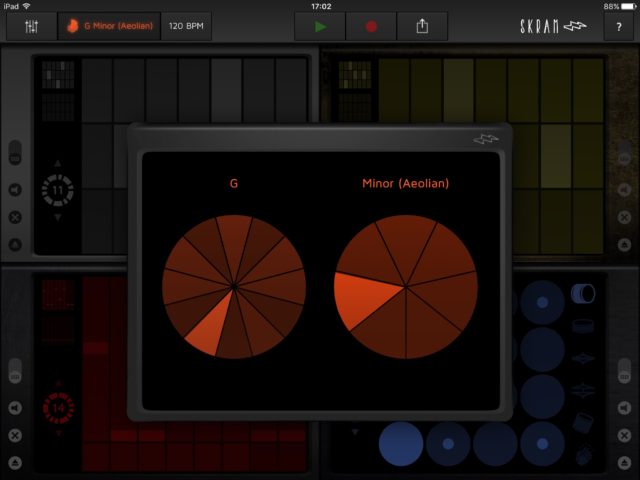Screen dimensions: 640x480
Task: Select the shaker icon at the drum list bottom
Action: 584,454
